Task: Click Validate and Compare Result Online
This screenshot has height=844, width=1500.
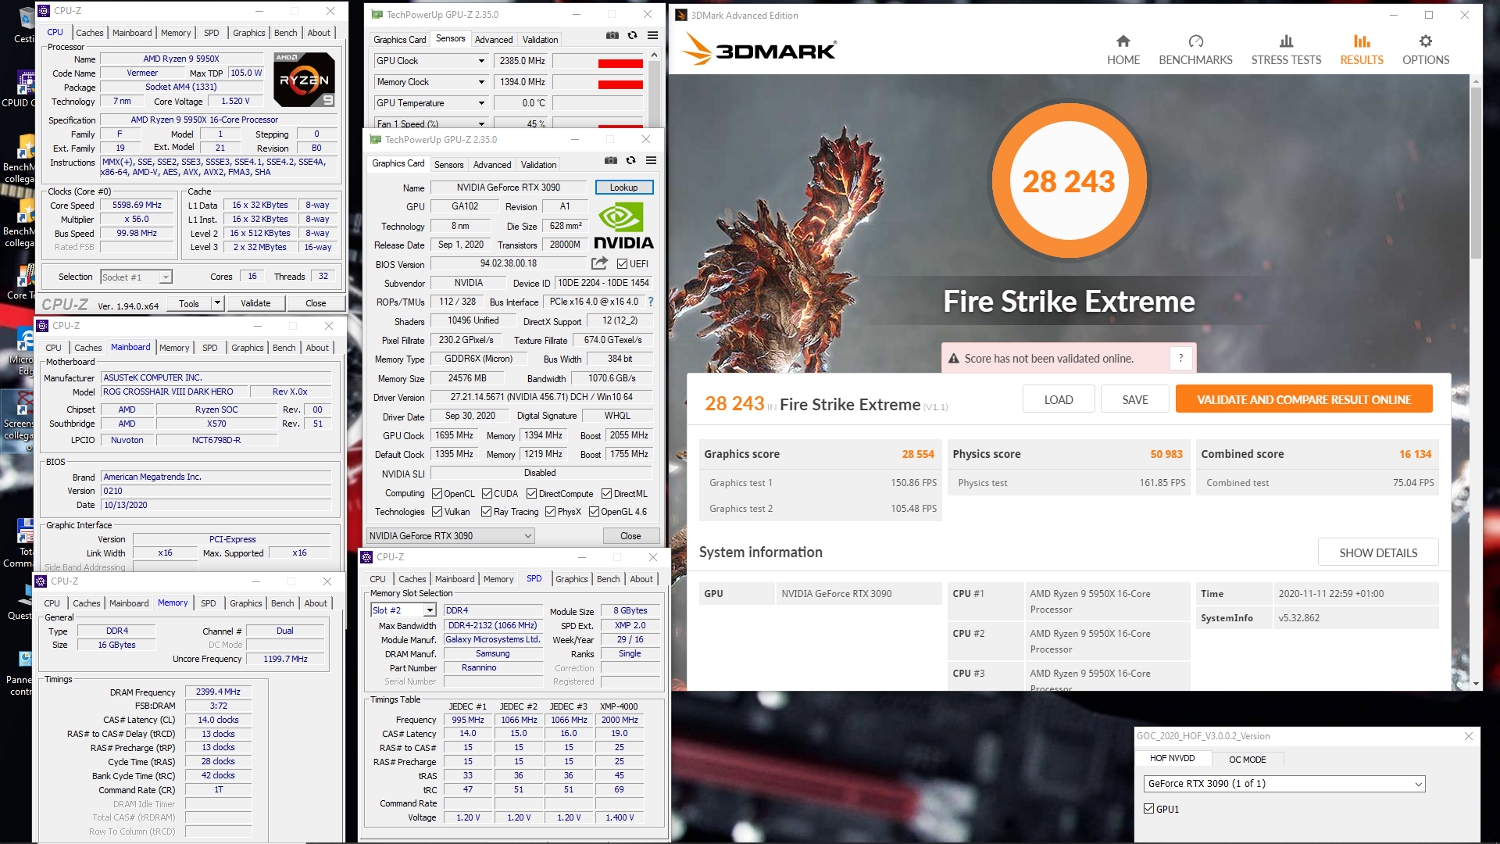Action: tap(1304, 399)
